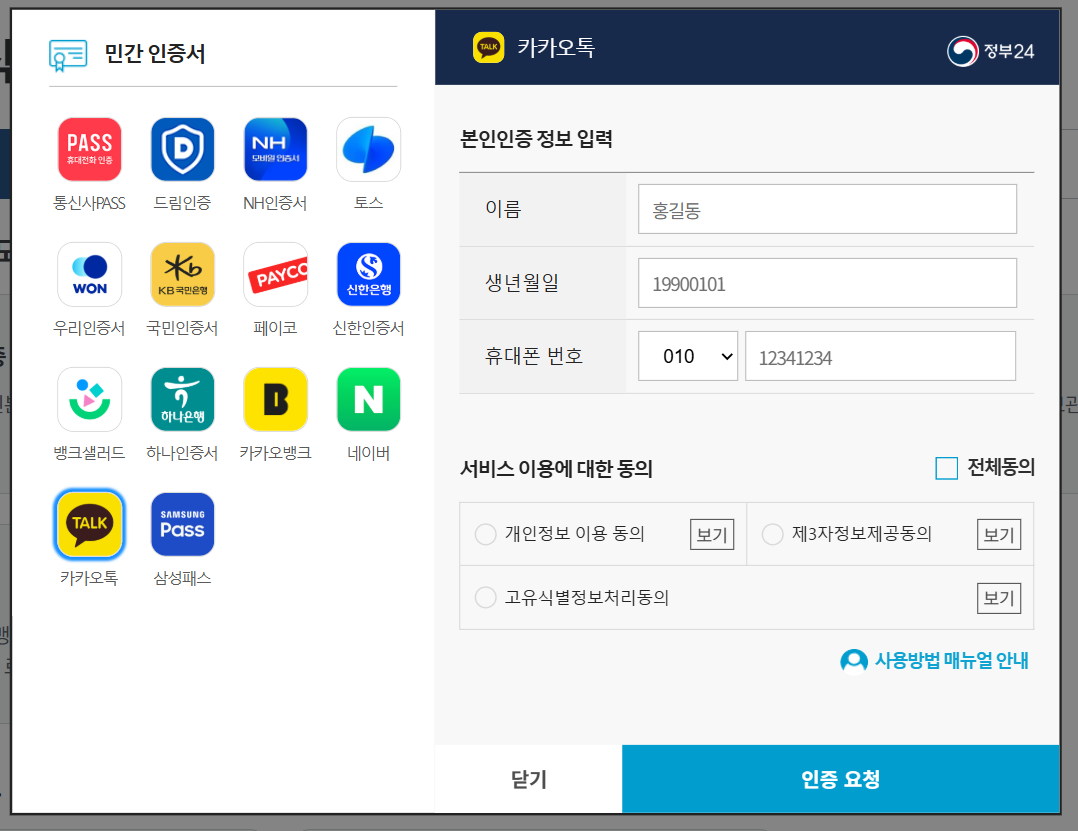
Task: View 개인정보 이용 동의 details via 보기
Action: tap(712, 535)
